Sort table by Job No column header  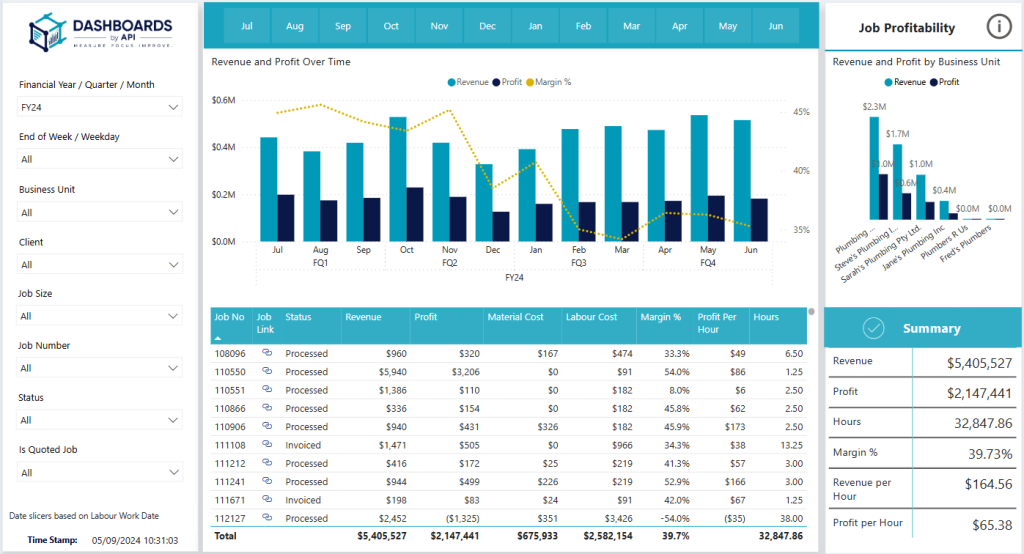[228, 317]
